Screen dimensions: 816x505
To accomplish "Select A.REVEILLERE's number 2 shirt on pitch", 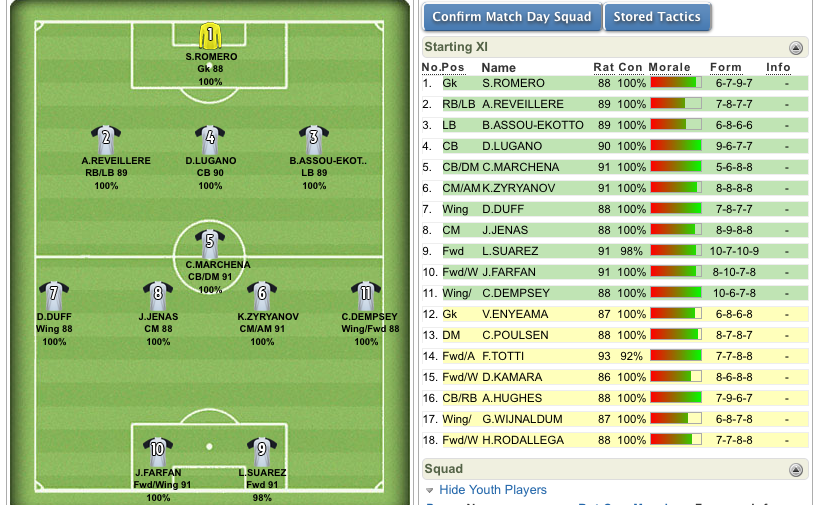I will [x=106, y=140].
